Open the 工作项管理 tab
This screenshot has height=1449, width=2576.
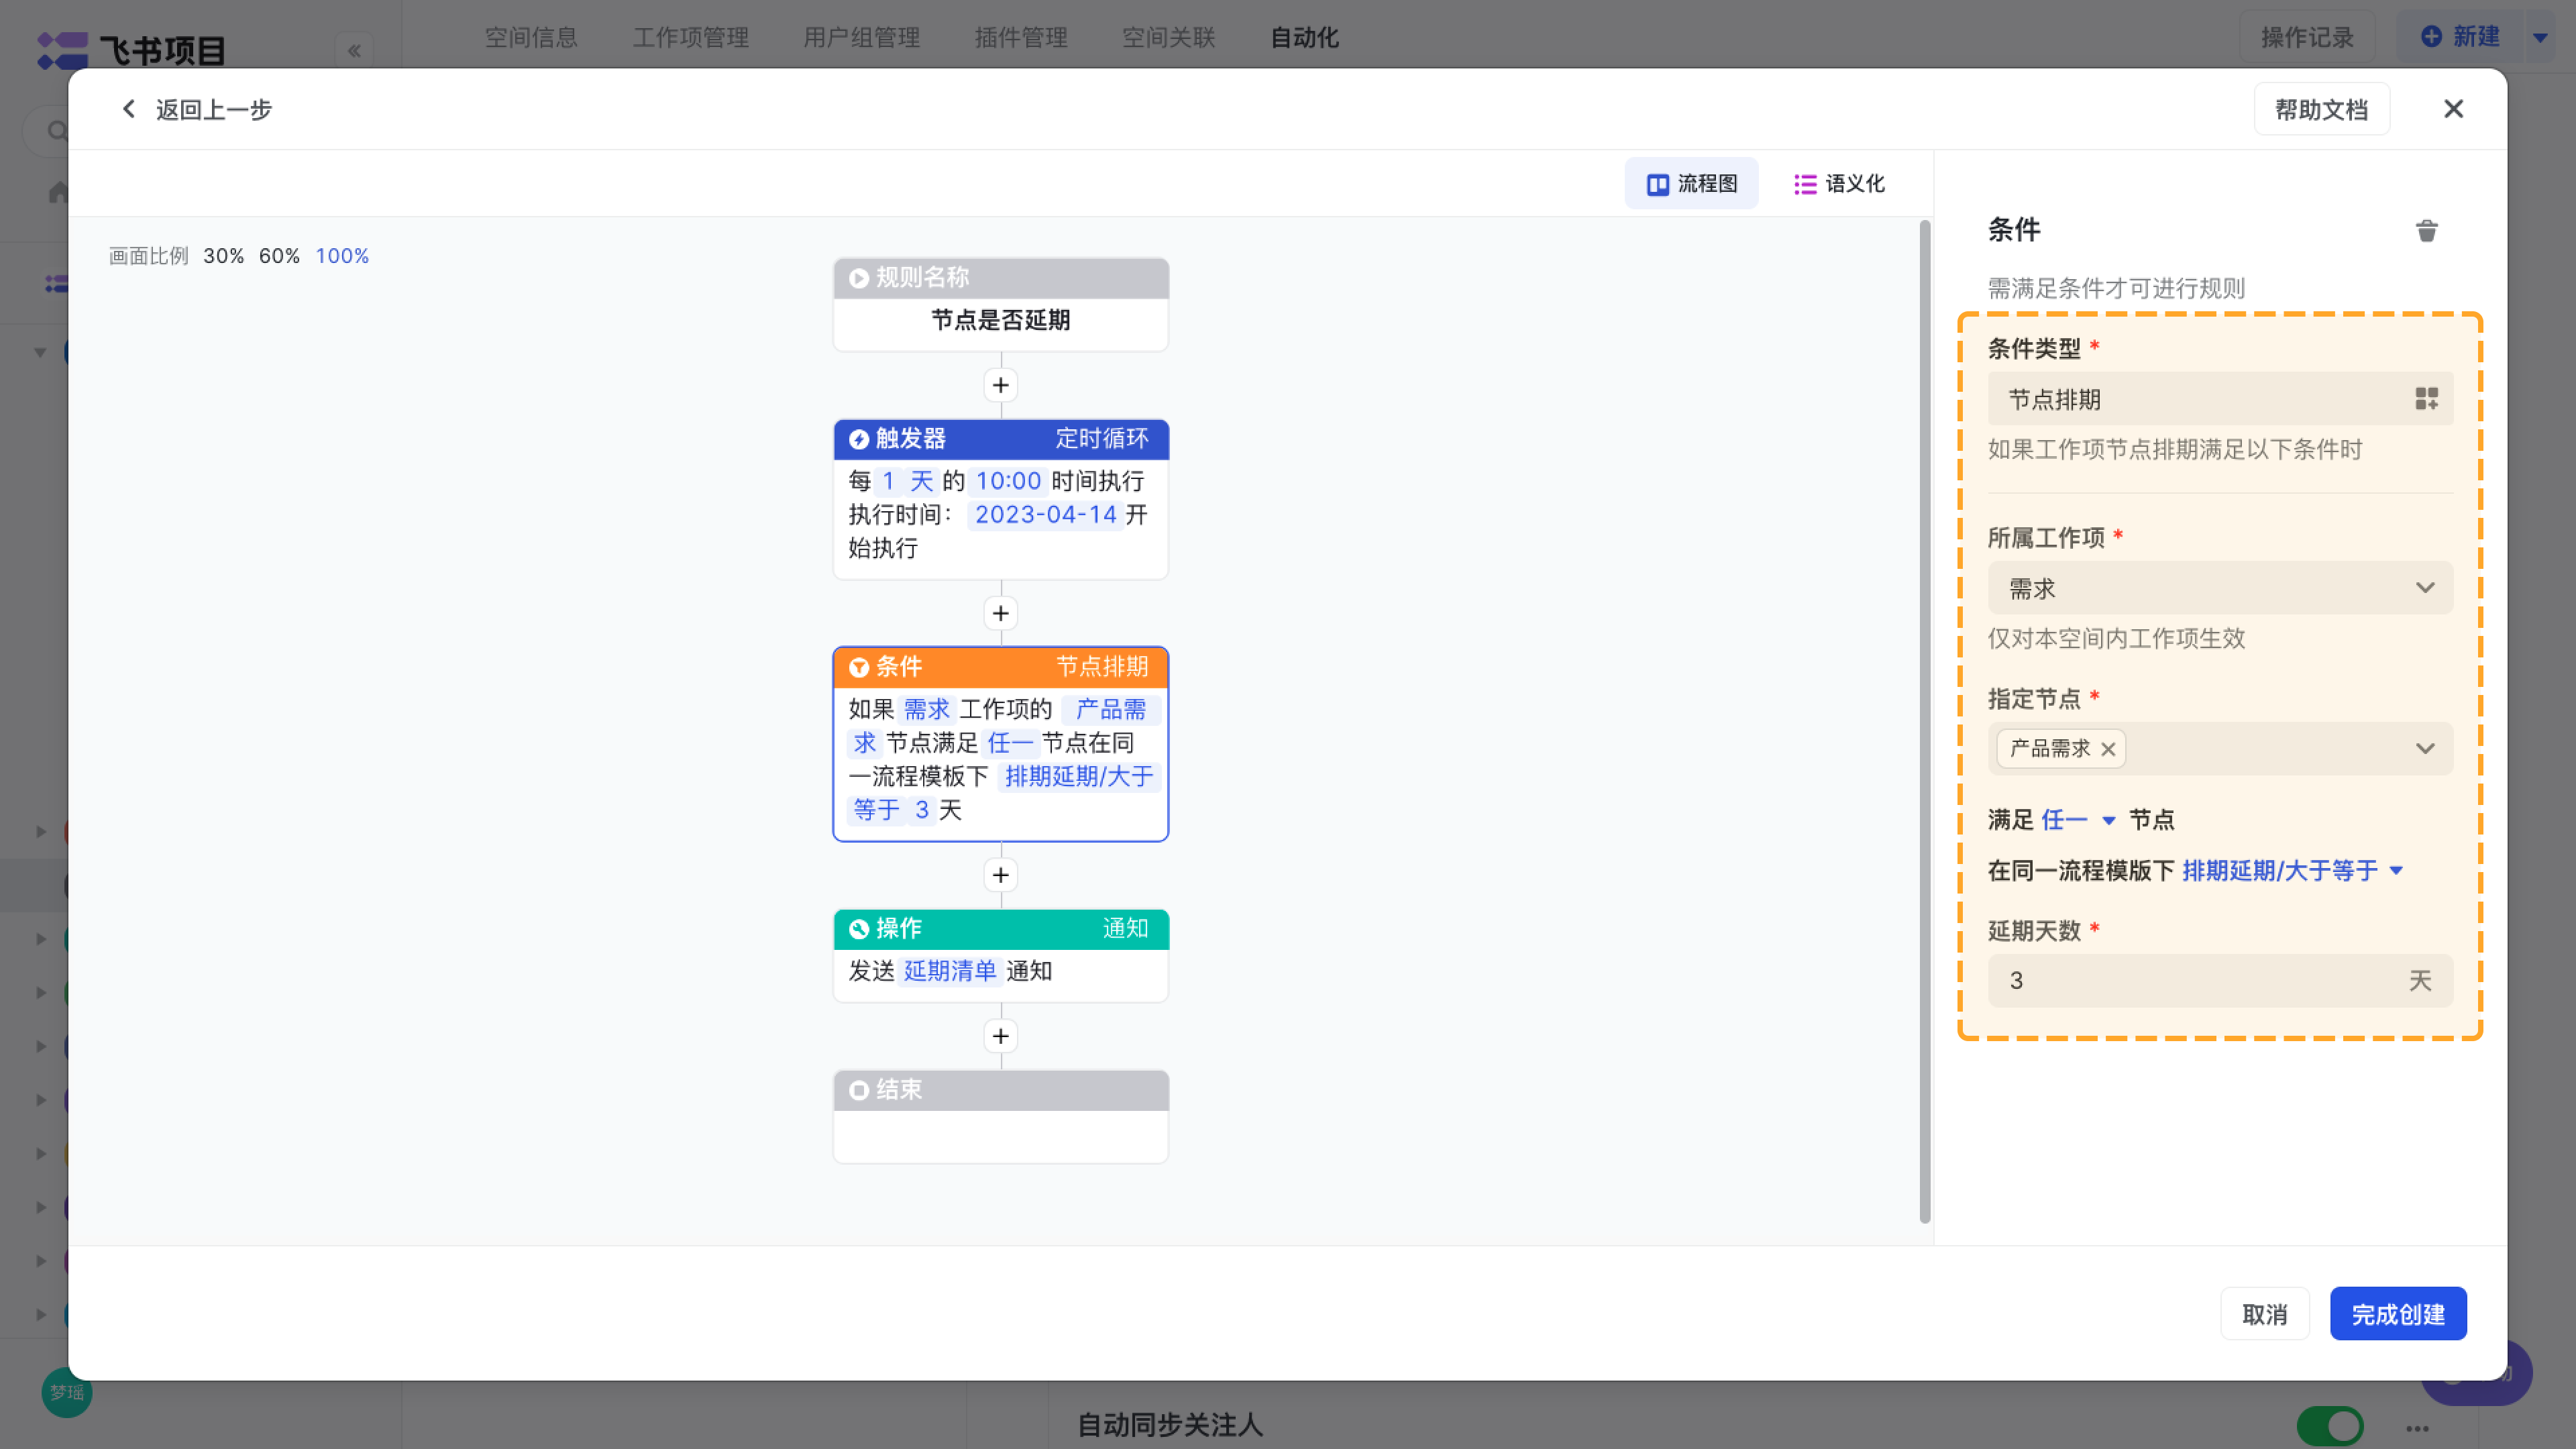[x=690, y=38]
